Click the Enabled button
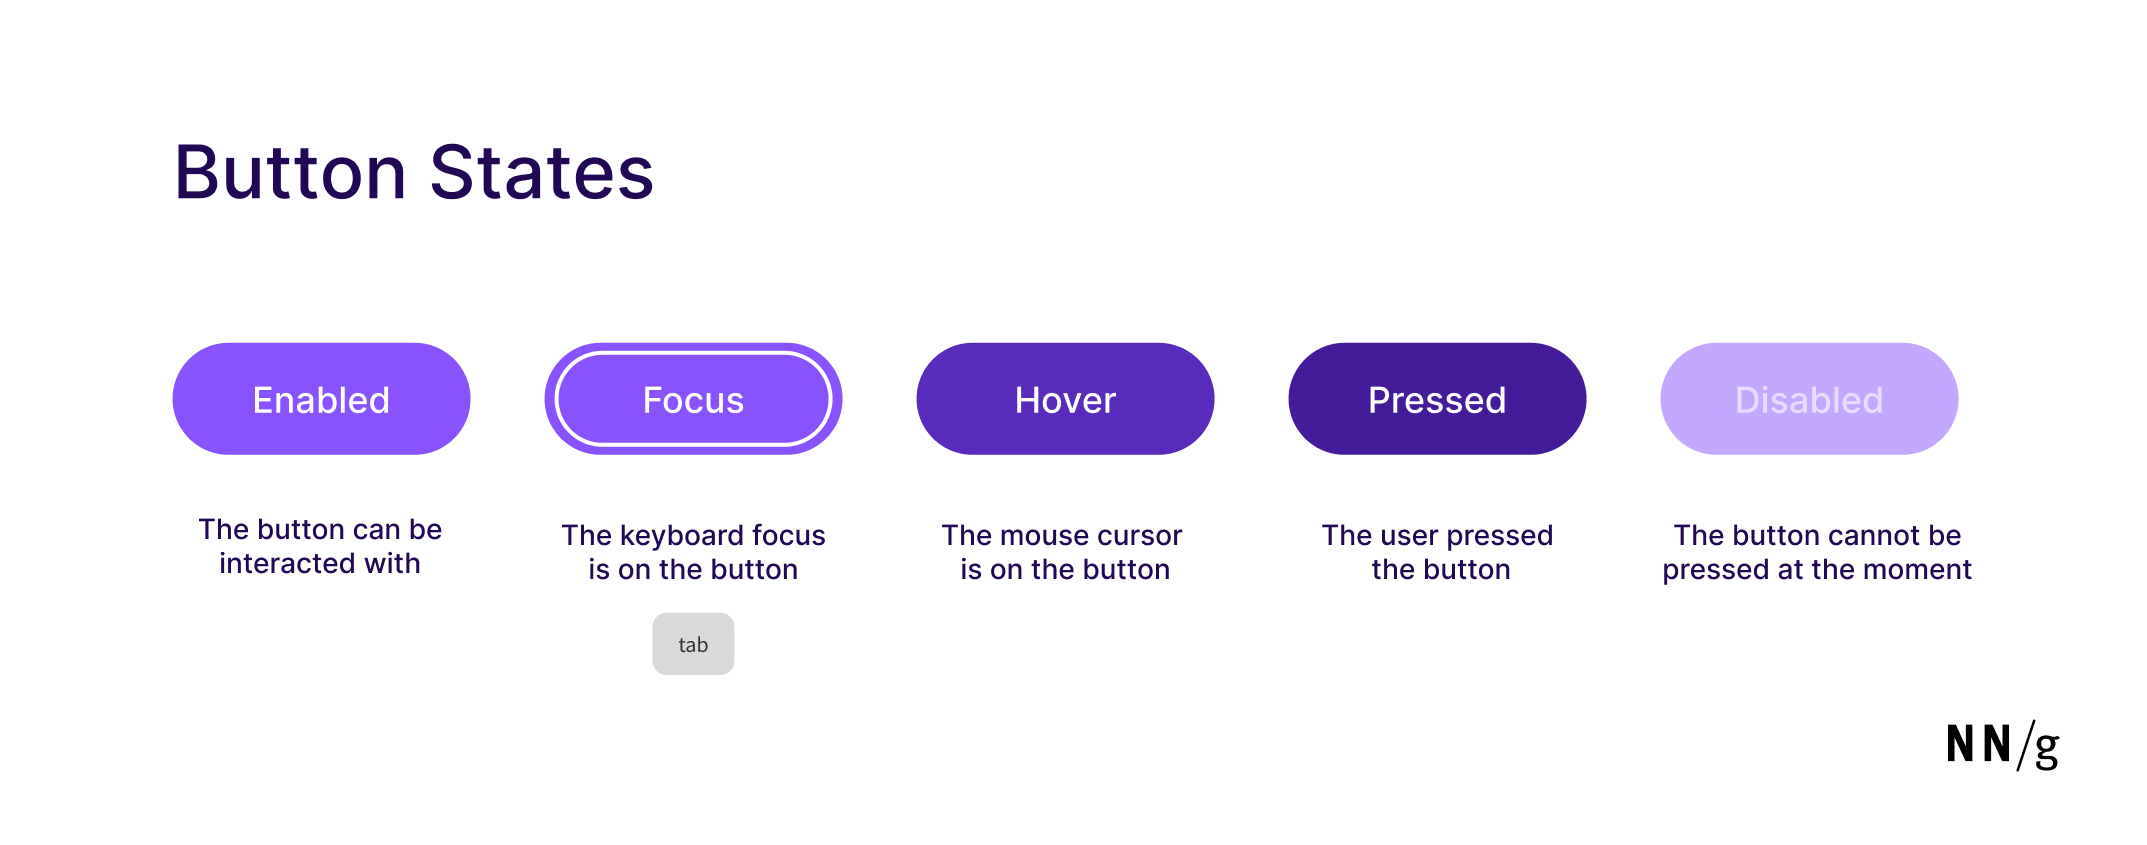 [321, 399]
